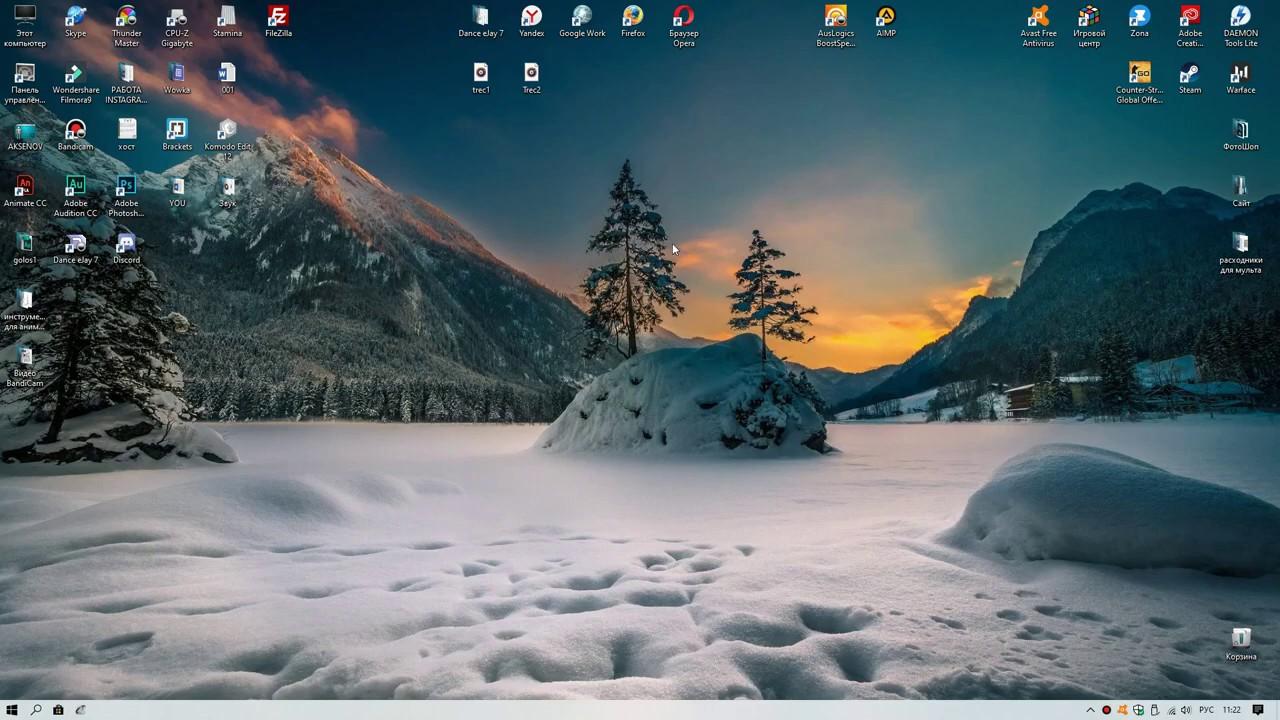Select the Bandicam desktop shortcut

(75, 131)
